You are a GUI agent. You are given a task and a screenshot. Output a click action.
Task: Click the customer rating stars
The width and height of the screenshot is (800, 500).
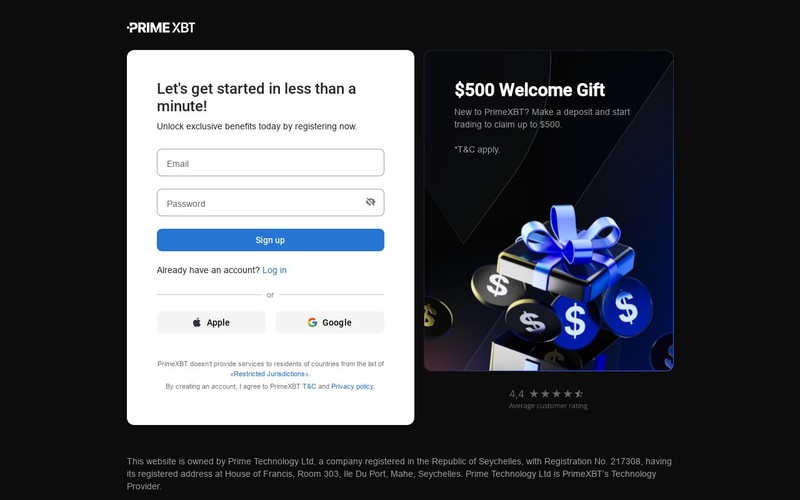pyautogui.click(x=556, y=393)
